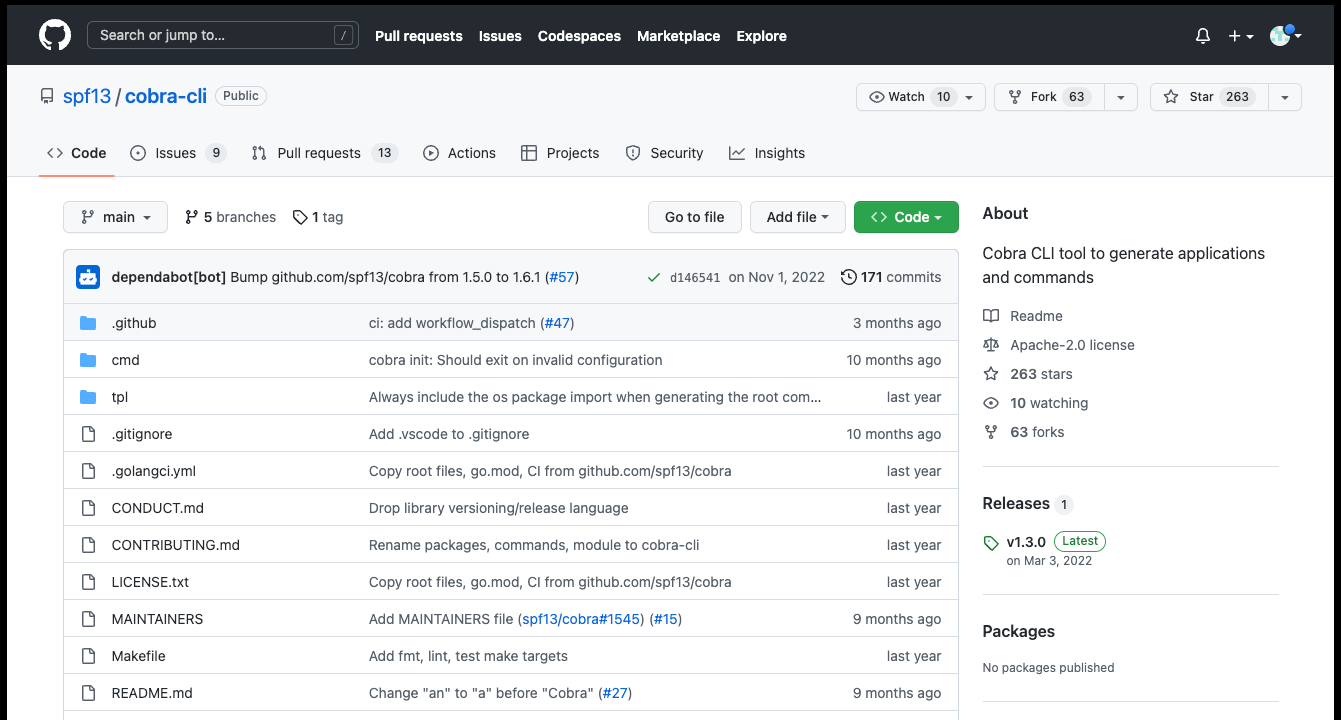The height and width of the screenshot is (720, 1341).
Task: Fork the cobra-cli repository
Action: tap(1049, 96)
